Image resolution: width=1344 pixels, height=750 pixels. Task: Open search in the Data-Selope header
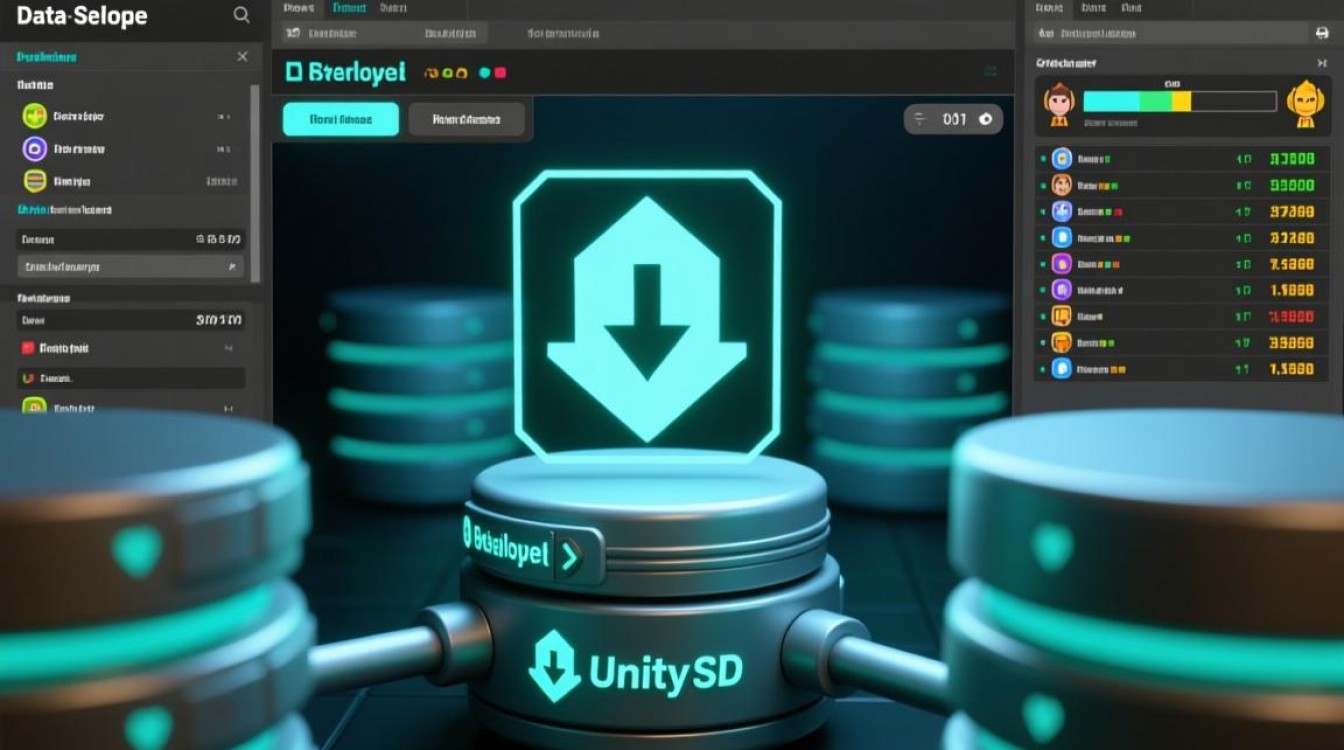pos(241,15)
